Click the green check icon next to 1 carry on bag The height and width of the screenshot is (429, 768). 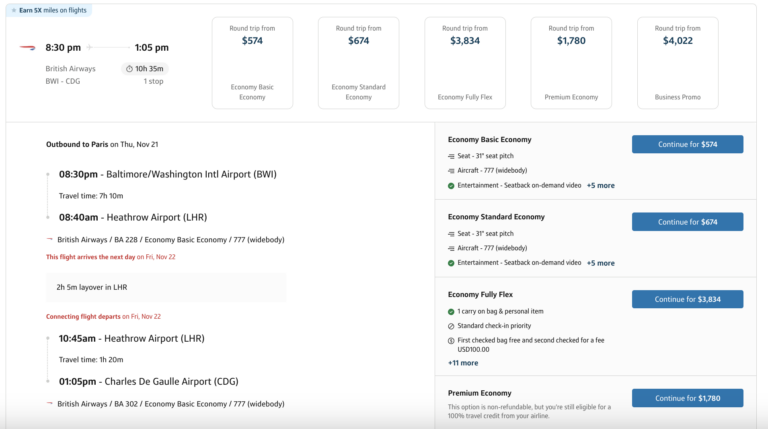tap(451, 312)
